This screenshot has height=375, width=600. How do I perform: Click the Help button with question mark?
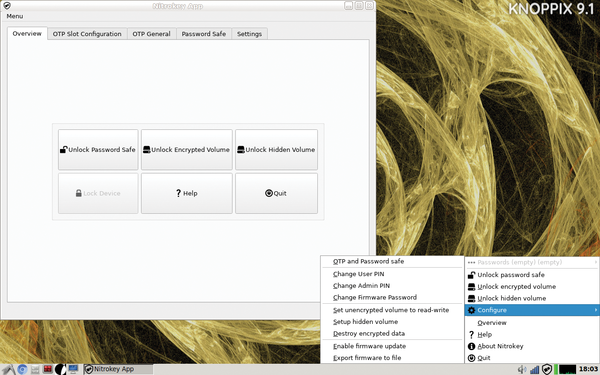coord(187,193)
